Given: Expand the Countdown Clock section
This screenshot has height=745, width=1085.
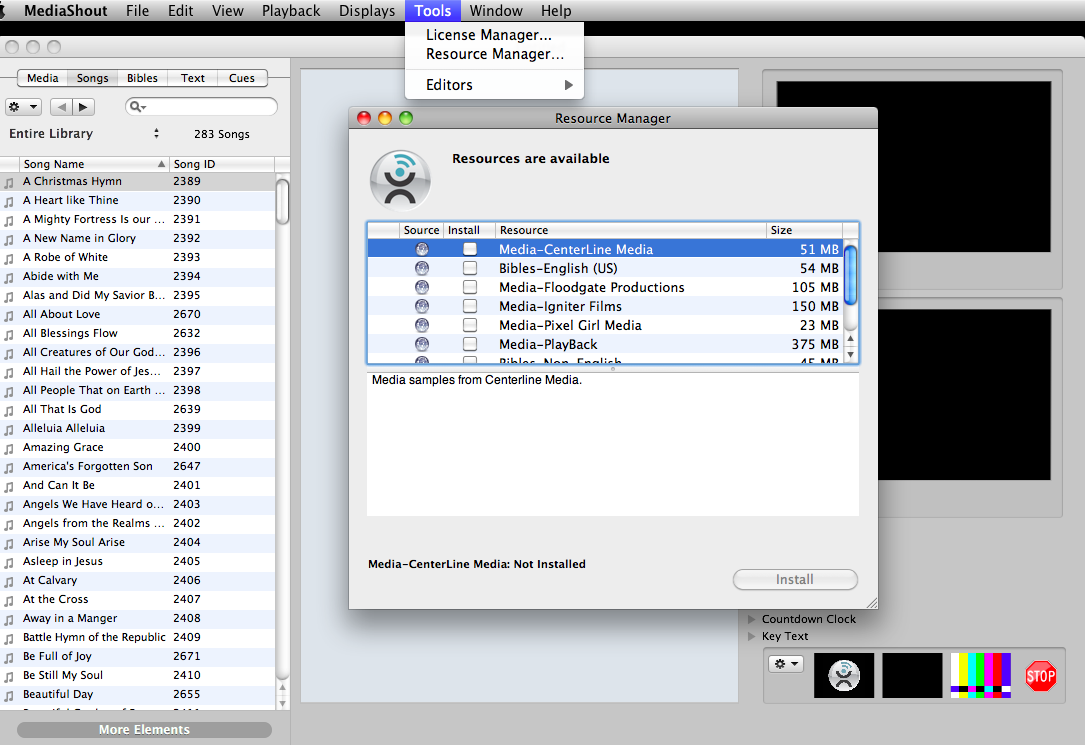Looking at the screenshot, I should click(x=751, y=619).
